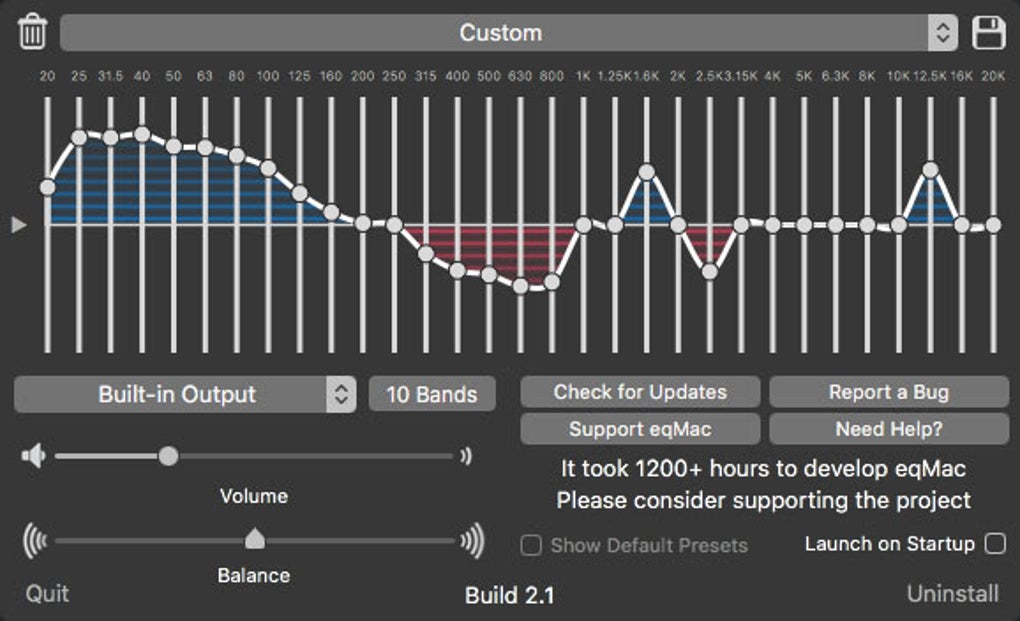
Task: Click the Uninstall link
Action: point(952,594)
